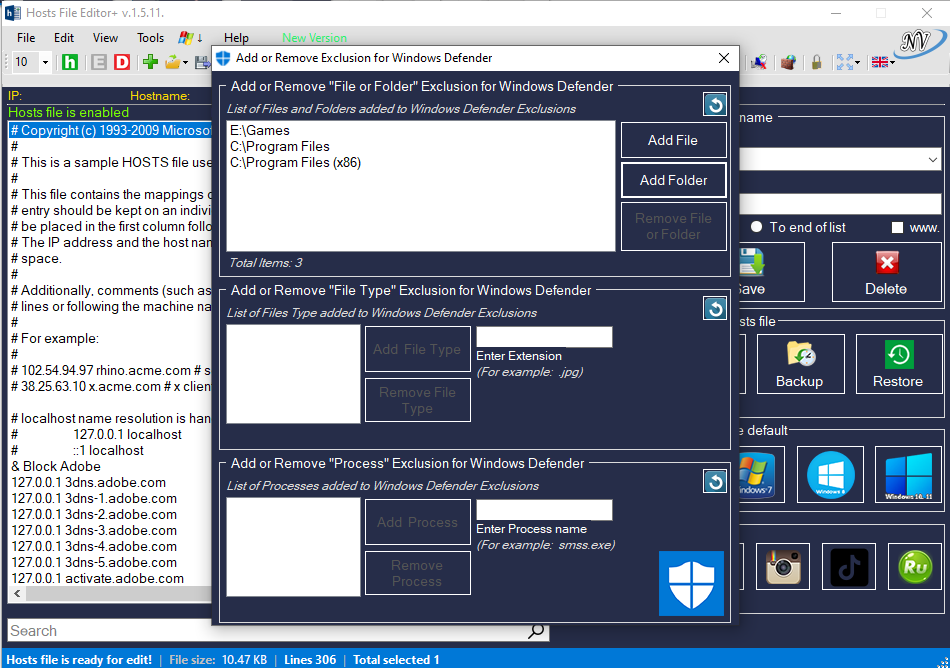The height and width of the screenshot is (668, 950).
Task: Click the Enter Extension input field
Action: [544, 337]
